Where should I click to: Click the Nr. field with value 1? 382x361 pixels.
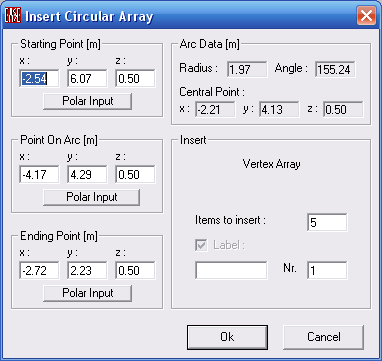(327, 270)
